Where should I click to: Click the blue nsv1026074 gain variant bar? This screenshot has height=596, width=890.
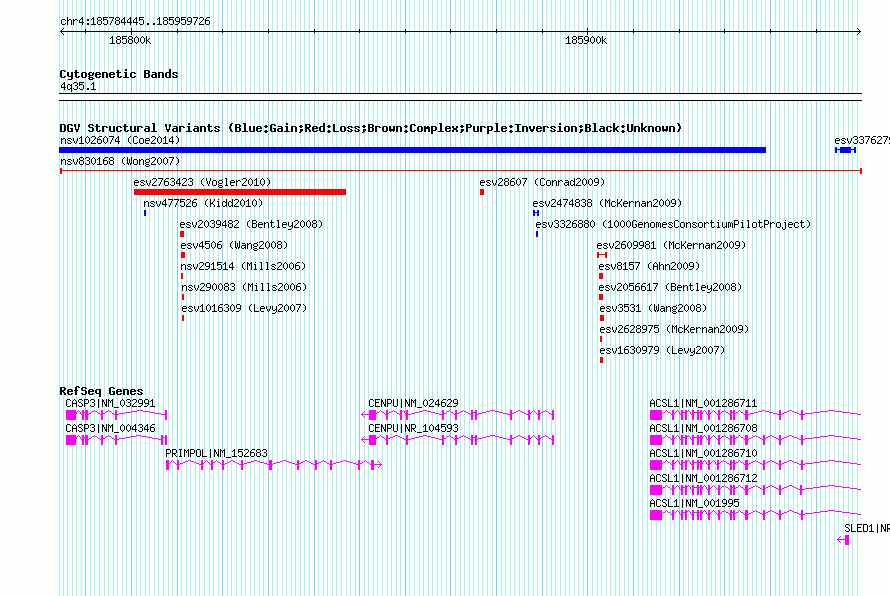pos(413,150)
